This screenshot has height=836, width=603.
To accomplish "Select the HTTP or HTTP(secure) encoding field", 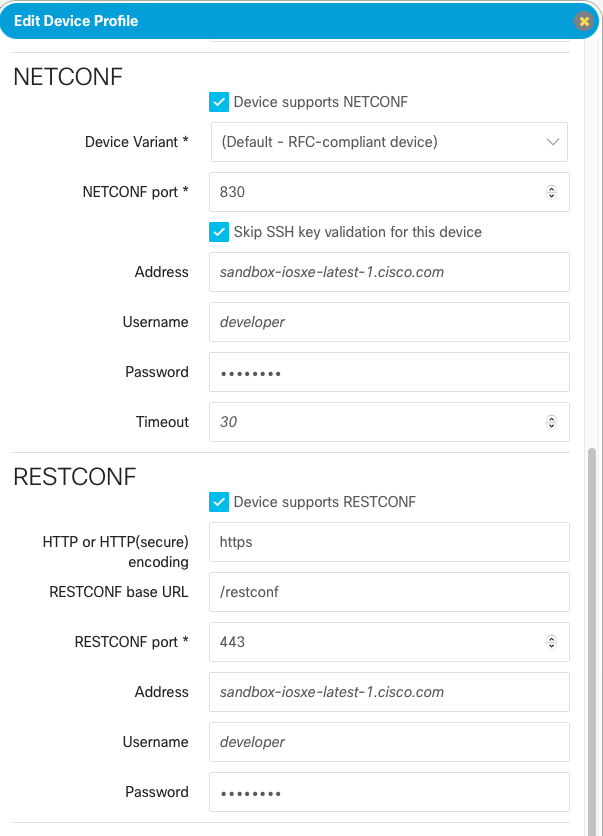I will [x=388, y=542].
